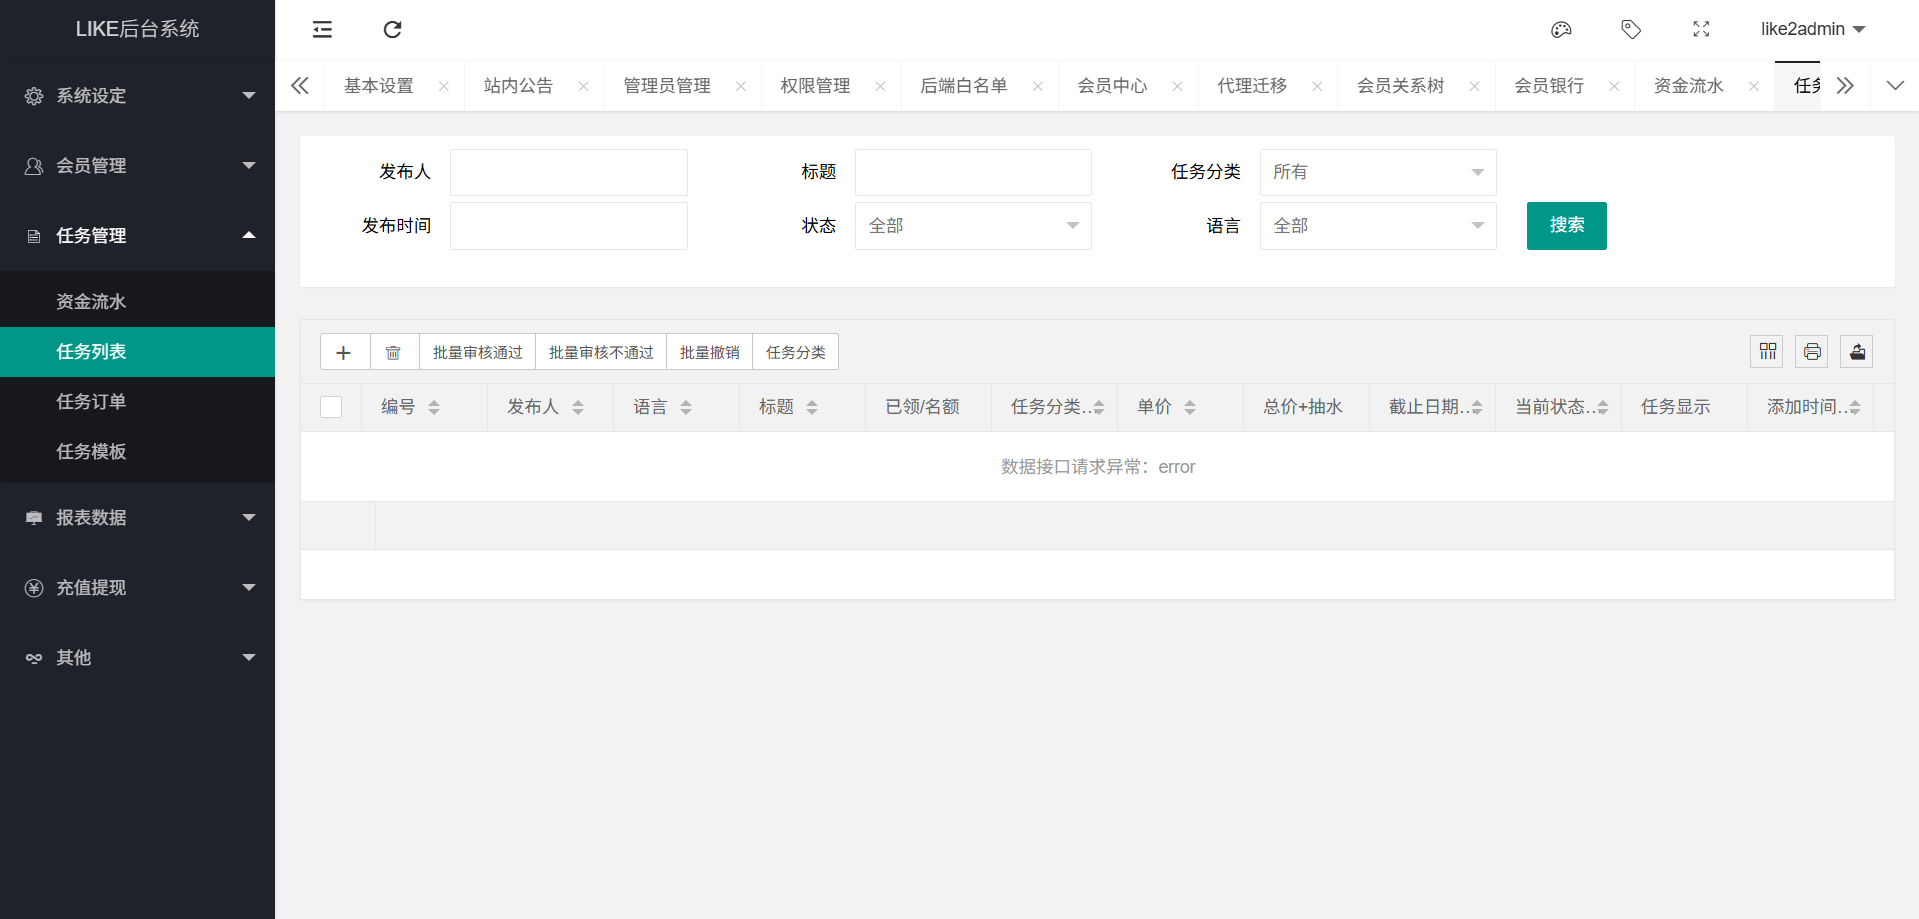Switch to the 代理迁移 tab
Image resolution: width=1919 pixels, height=919 pixels.
1252,86
